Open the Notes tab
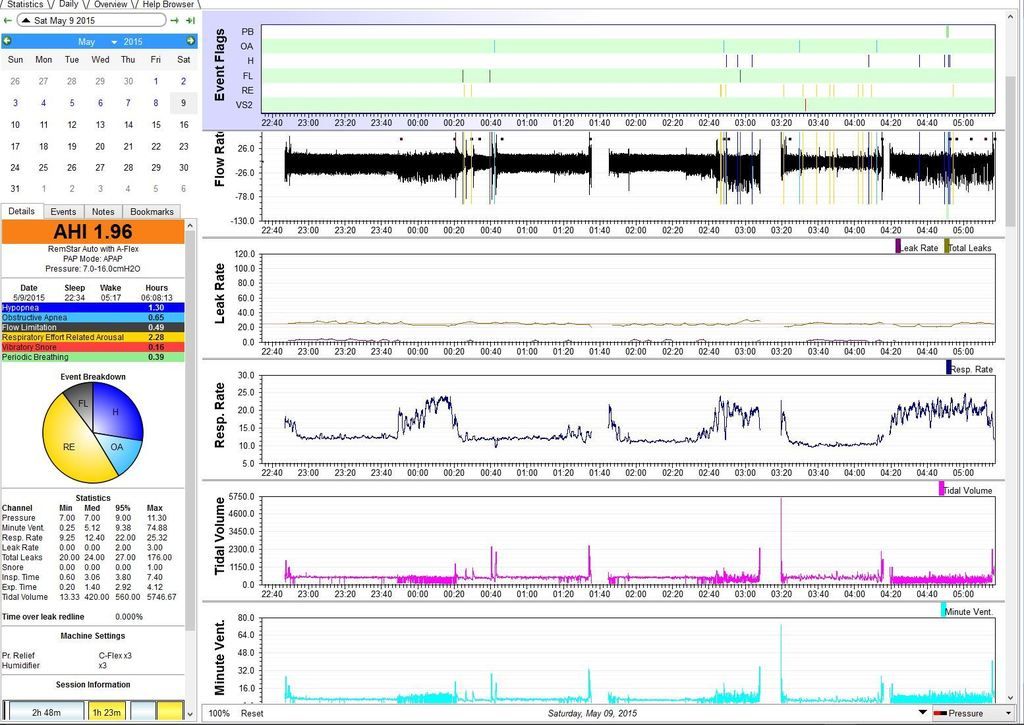The width and height of the screenshot is (1024, 725). click(103, 212)
